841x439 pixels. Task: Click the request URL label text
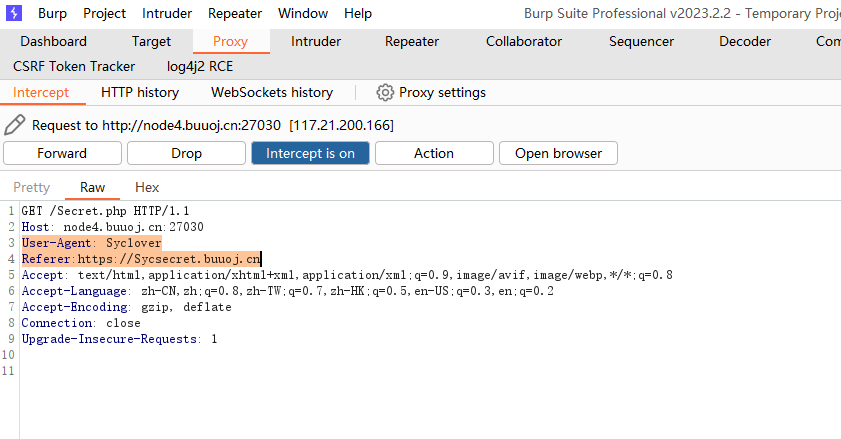(213, 126)
